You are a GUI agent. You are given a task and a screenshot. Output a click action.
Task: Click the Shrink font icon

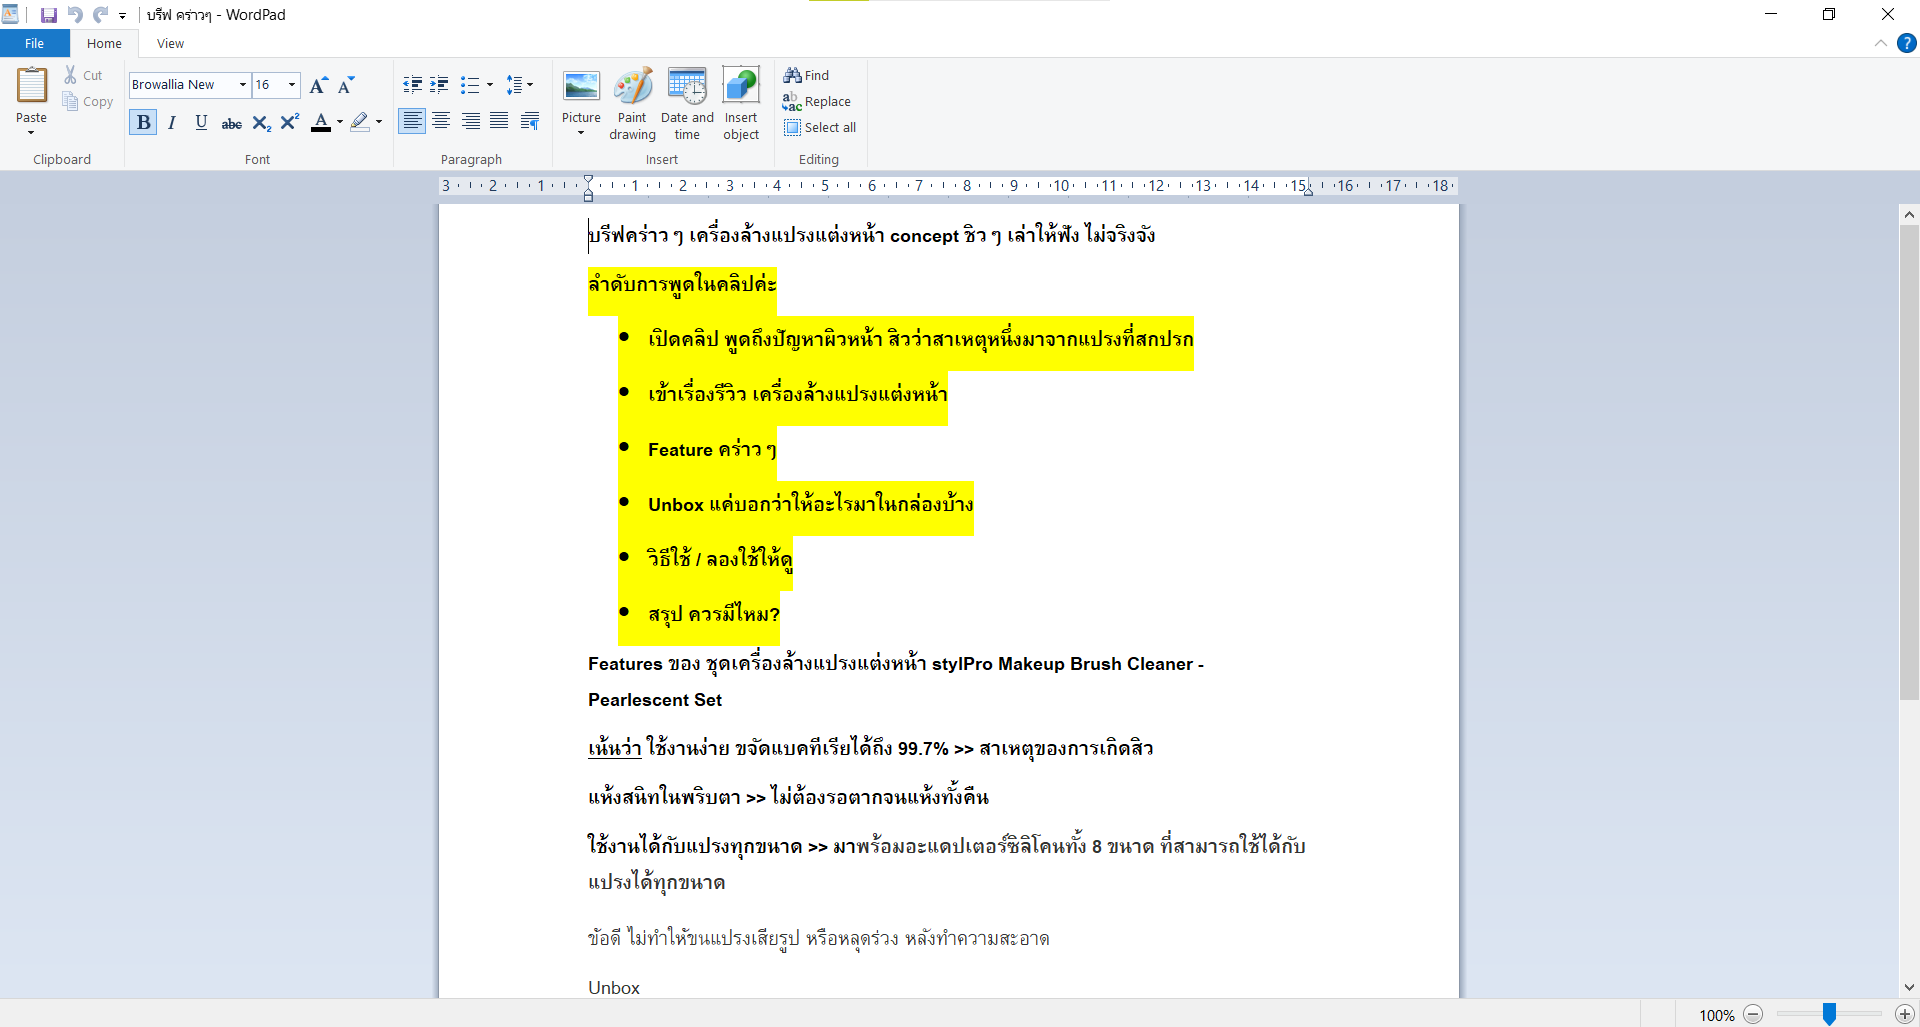coord(346,85)
